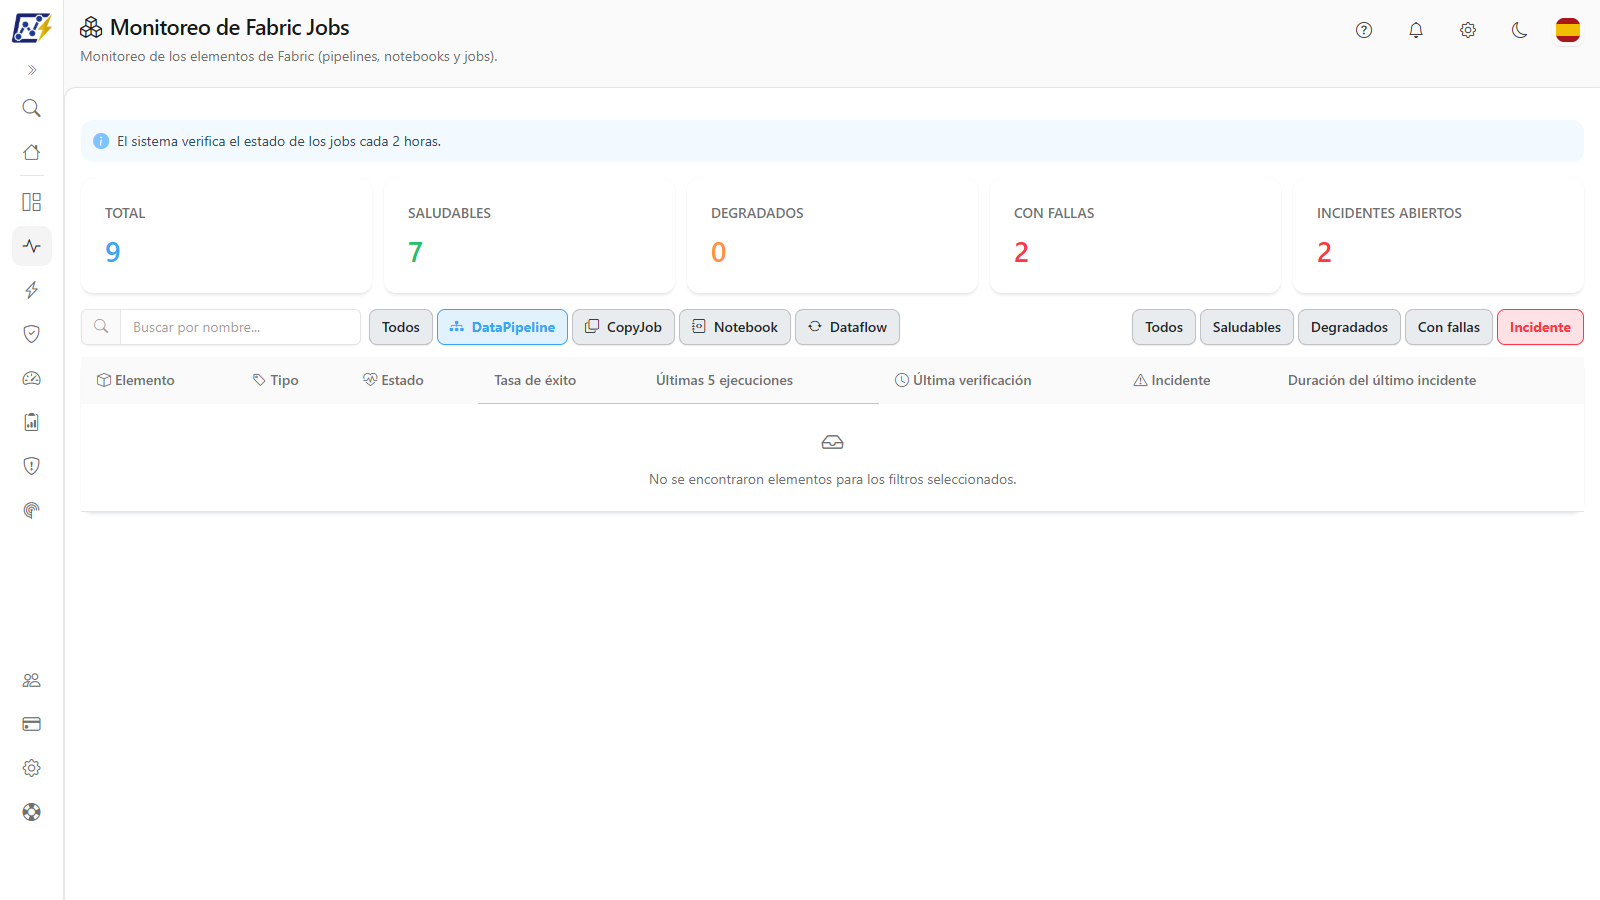Open the users group sidebar icon
This screenshot has height=900, width=1600.
click(x=32, y=680)
